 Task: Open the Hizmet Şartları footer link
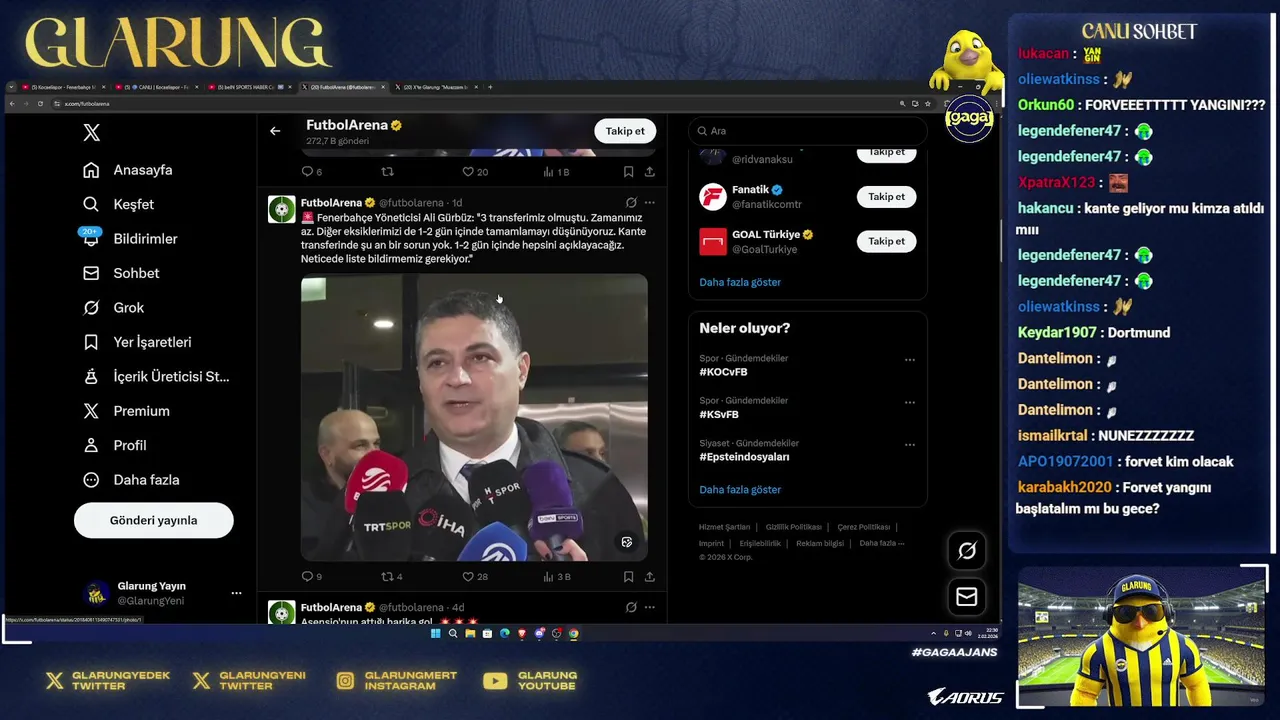[x=724, y=527]
